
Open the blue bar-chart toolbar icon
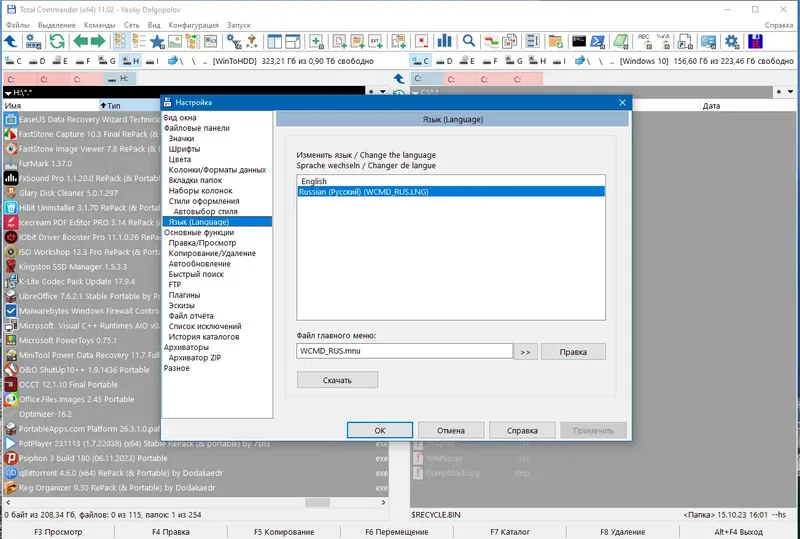coord(444,41)
